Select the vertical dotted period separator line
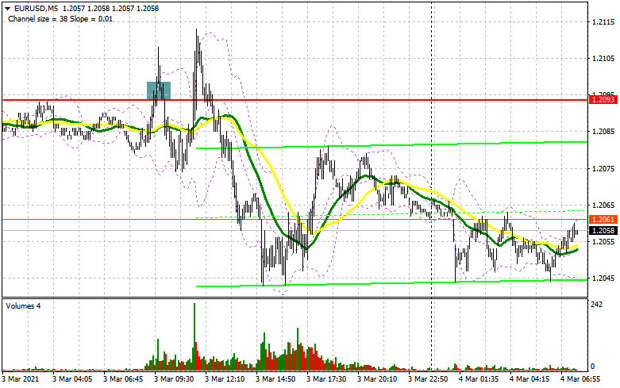620x388 pixels. tap(431, 186)
